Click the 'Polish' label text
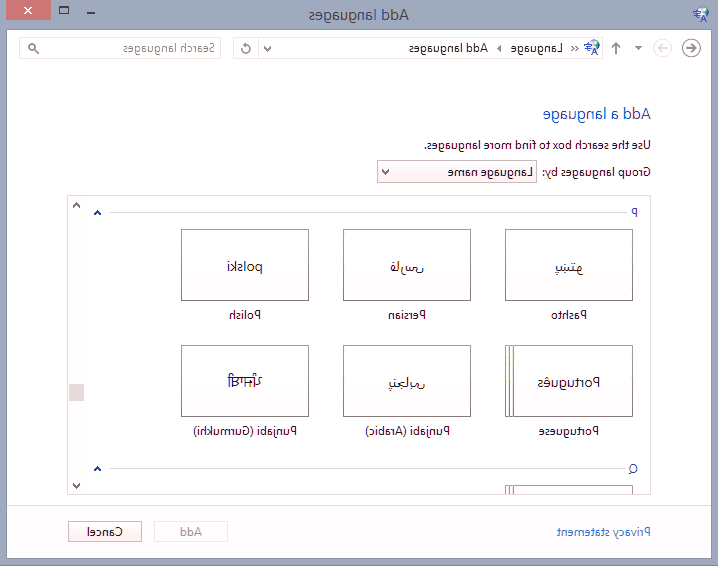 [245, 315]
